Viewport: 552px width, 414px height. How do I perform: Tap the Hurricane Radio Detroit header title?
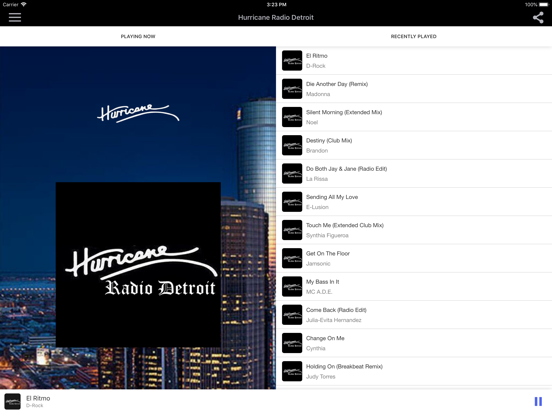click(276, 17)
